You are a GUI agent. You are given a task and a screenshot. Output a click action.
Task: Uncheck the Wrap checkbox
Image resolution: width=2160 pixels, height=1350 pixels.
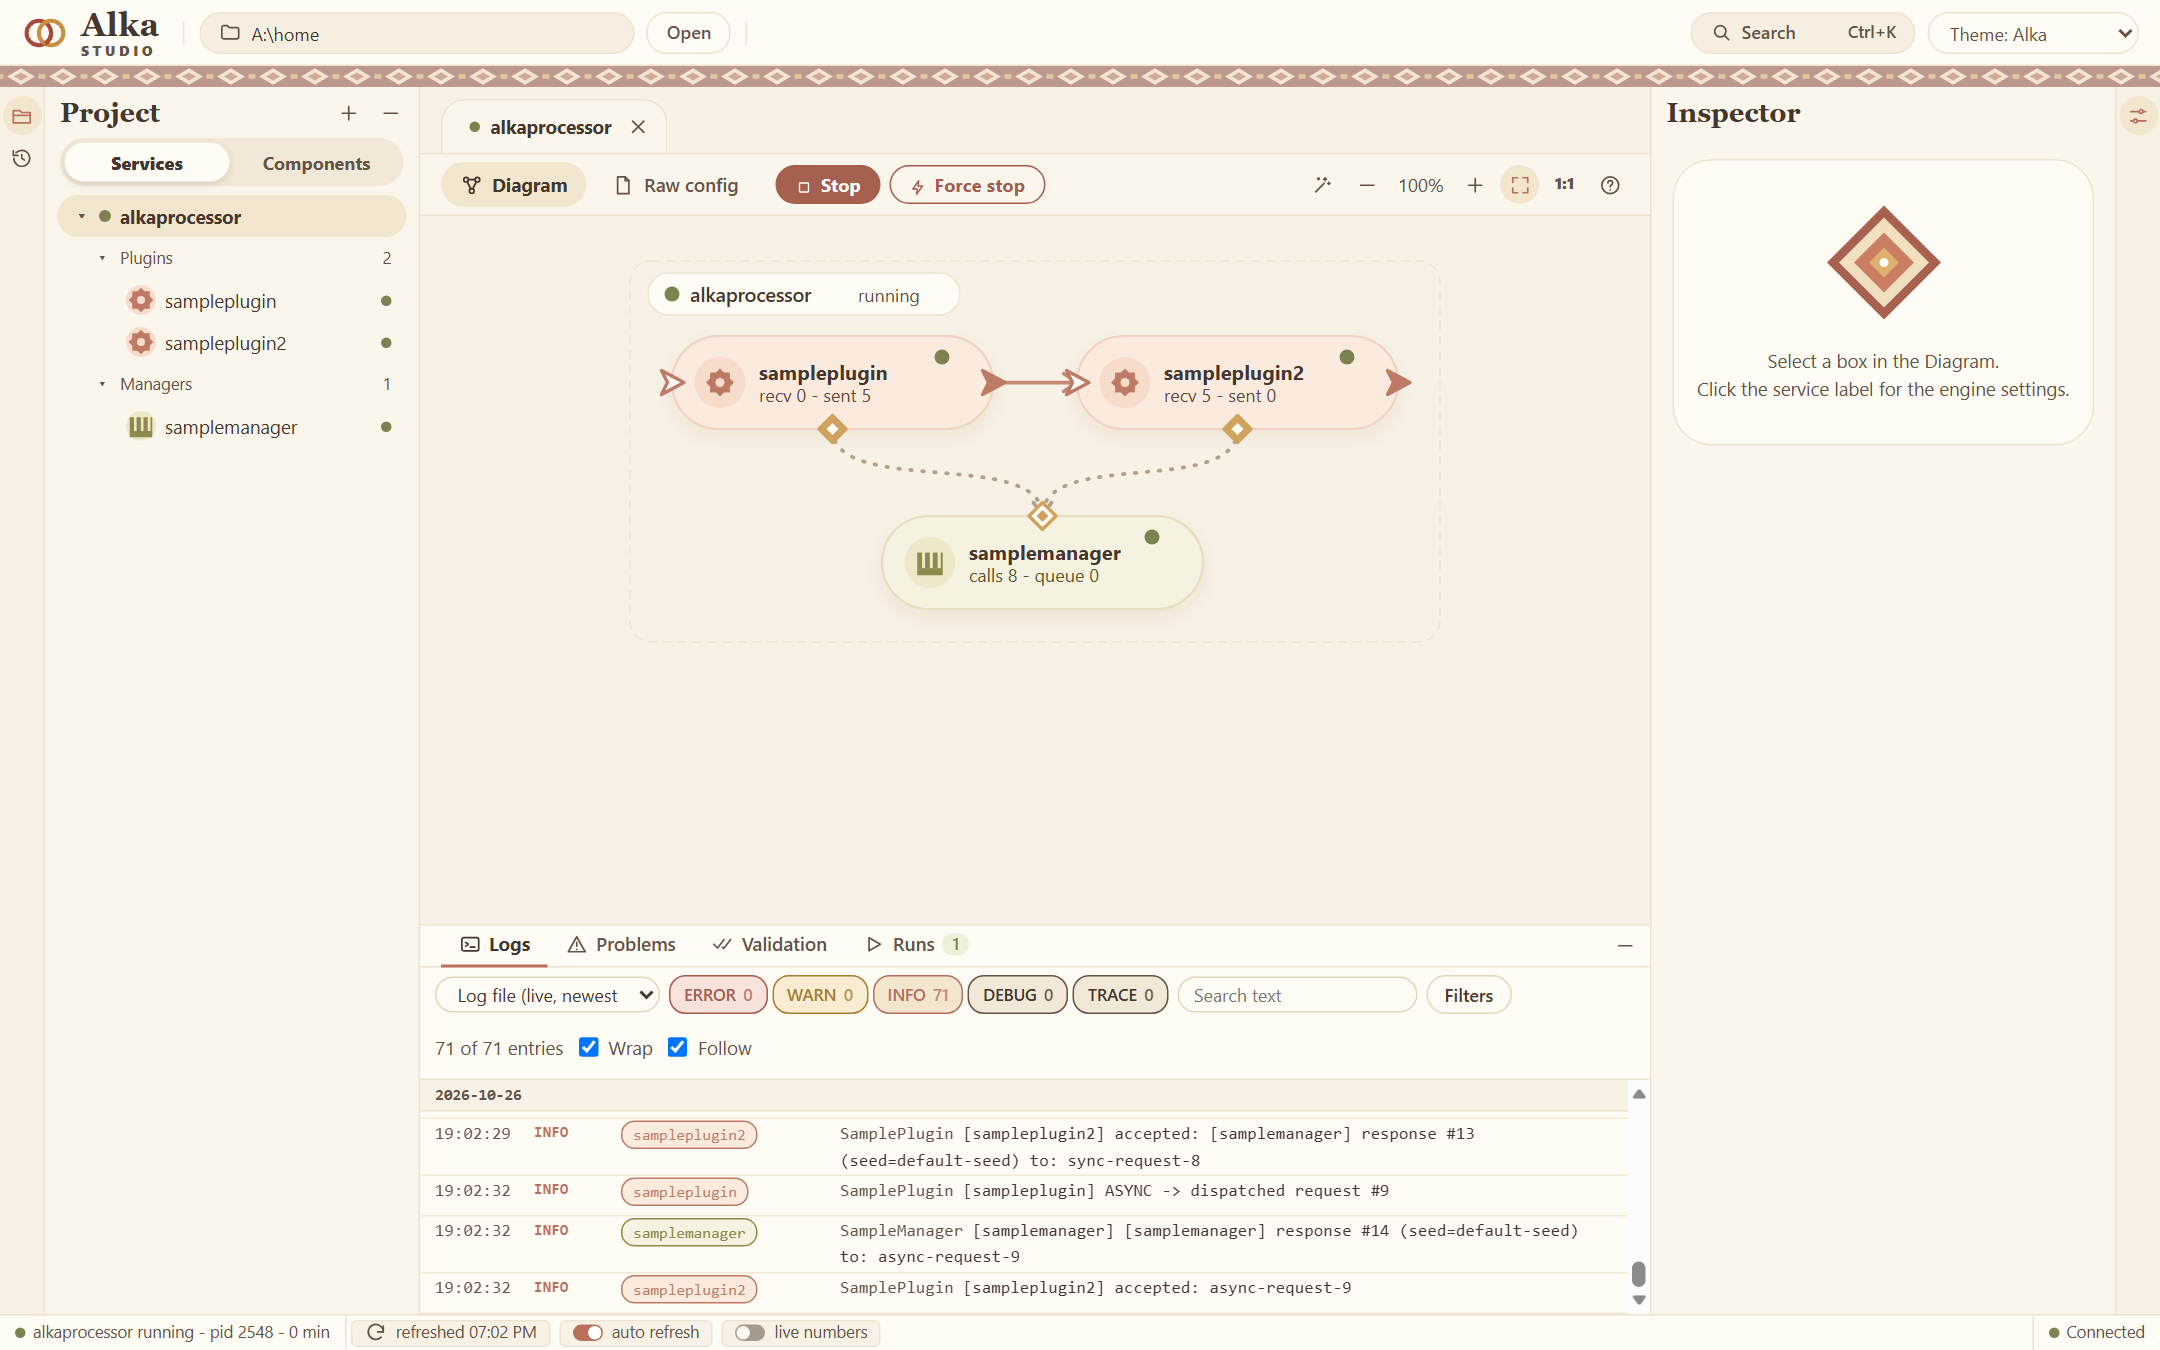(x=589, y=1047)
